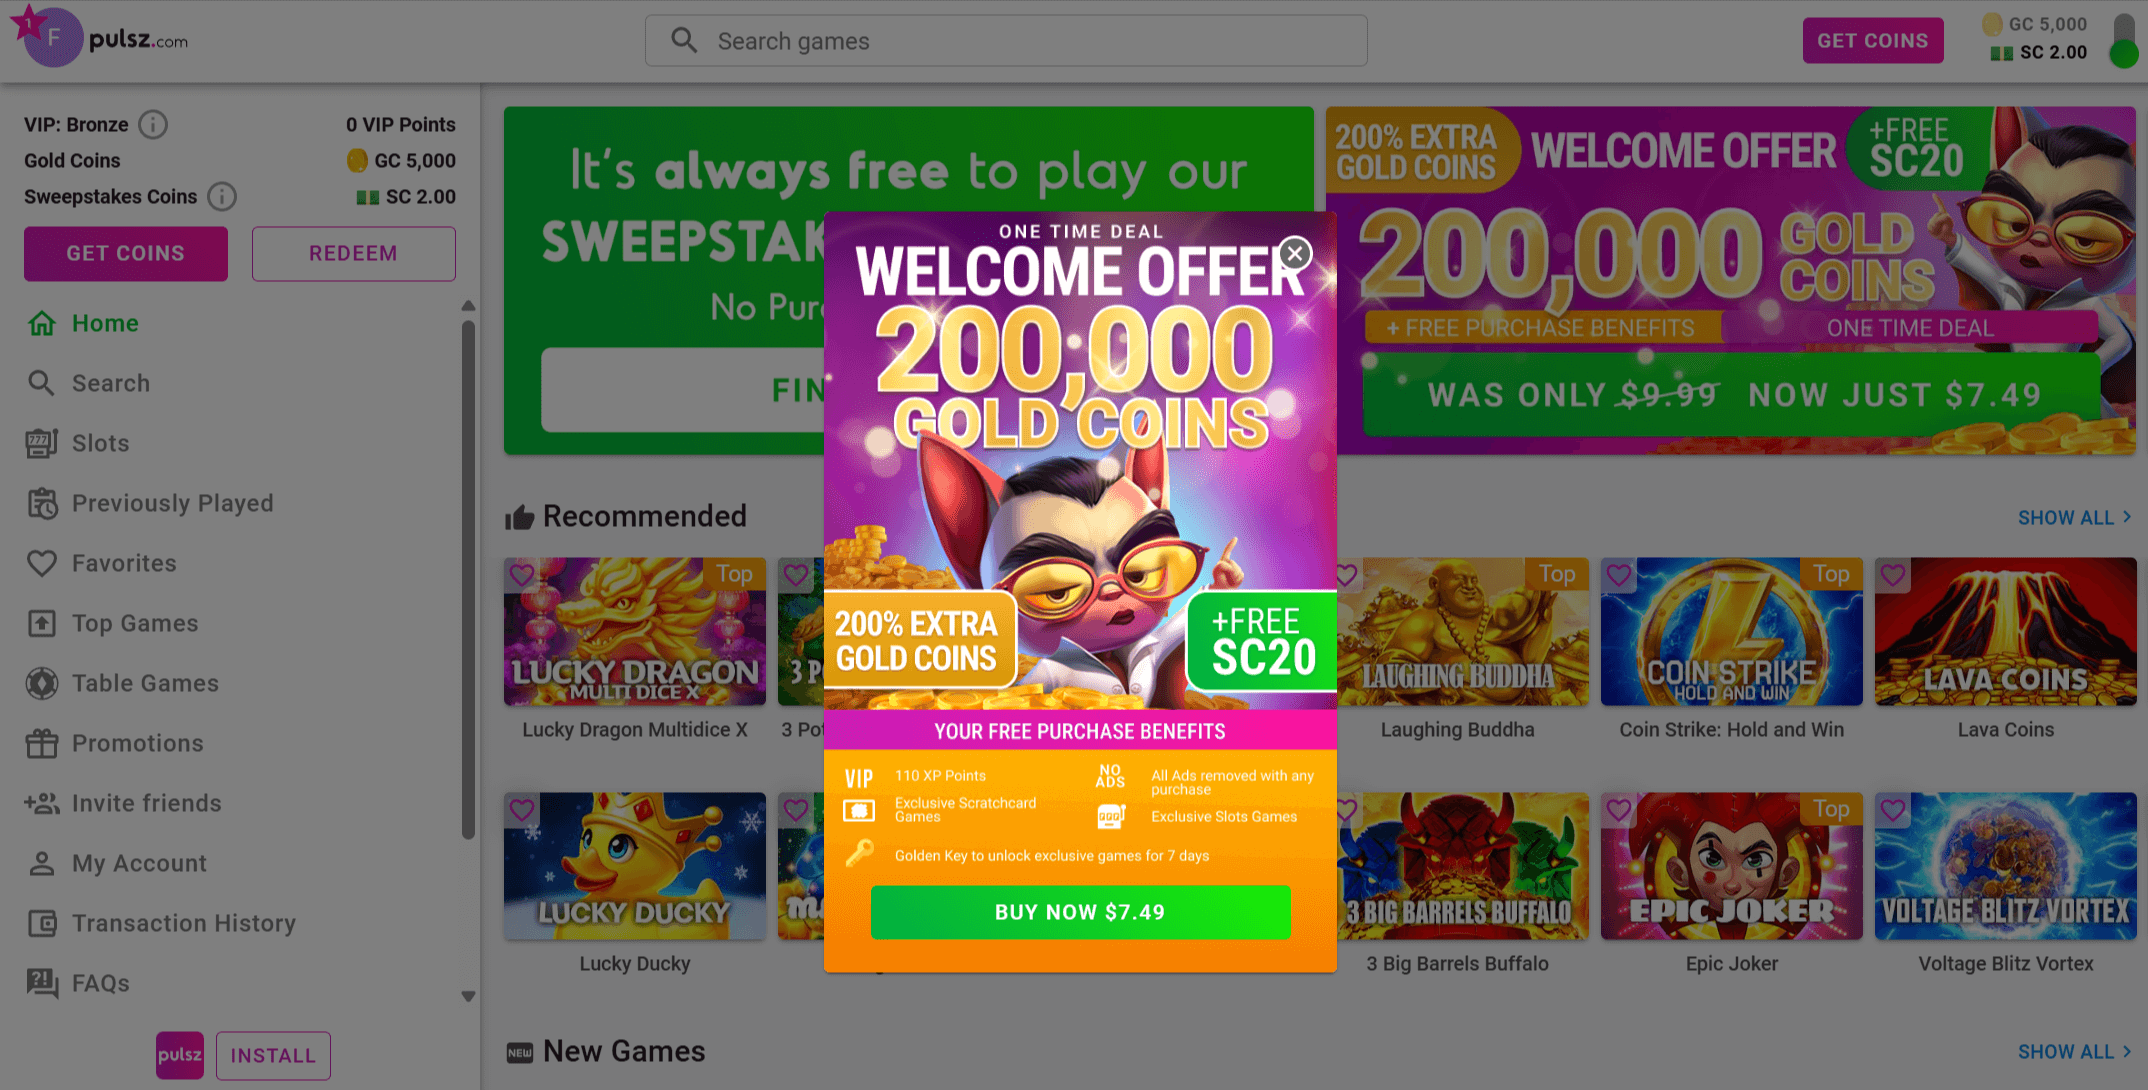2148x1090 pixels.
Task: Click the Slots icon in sidebar
Action: tap(42, 443)
